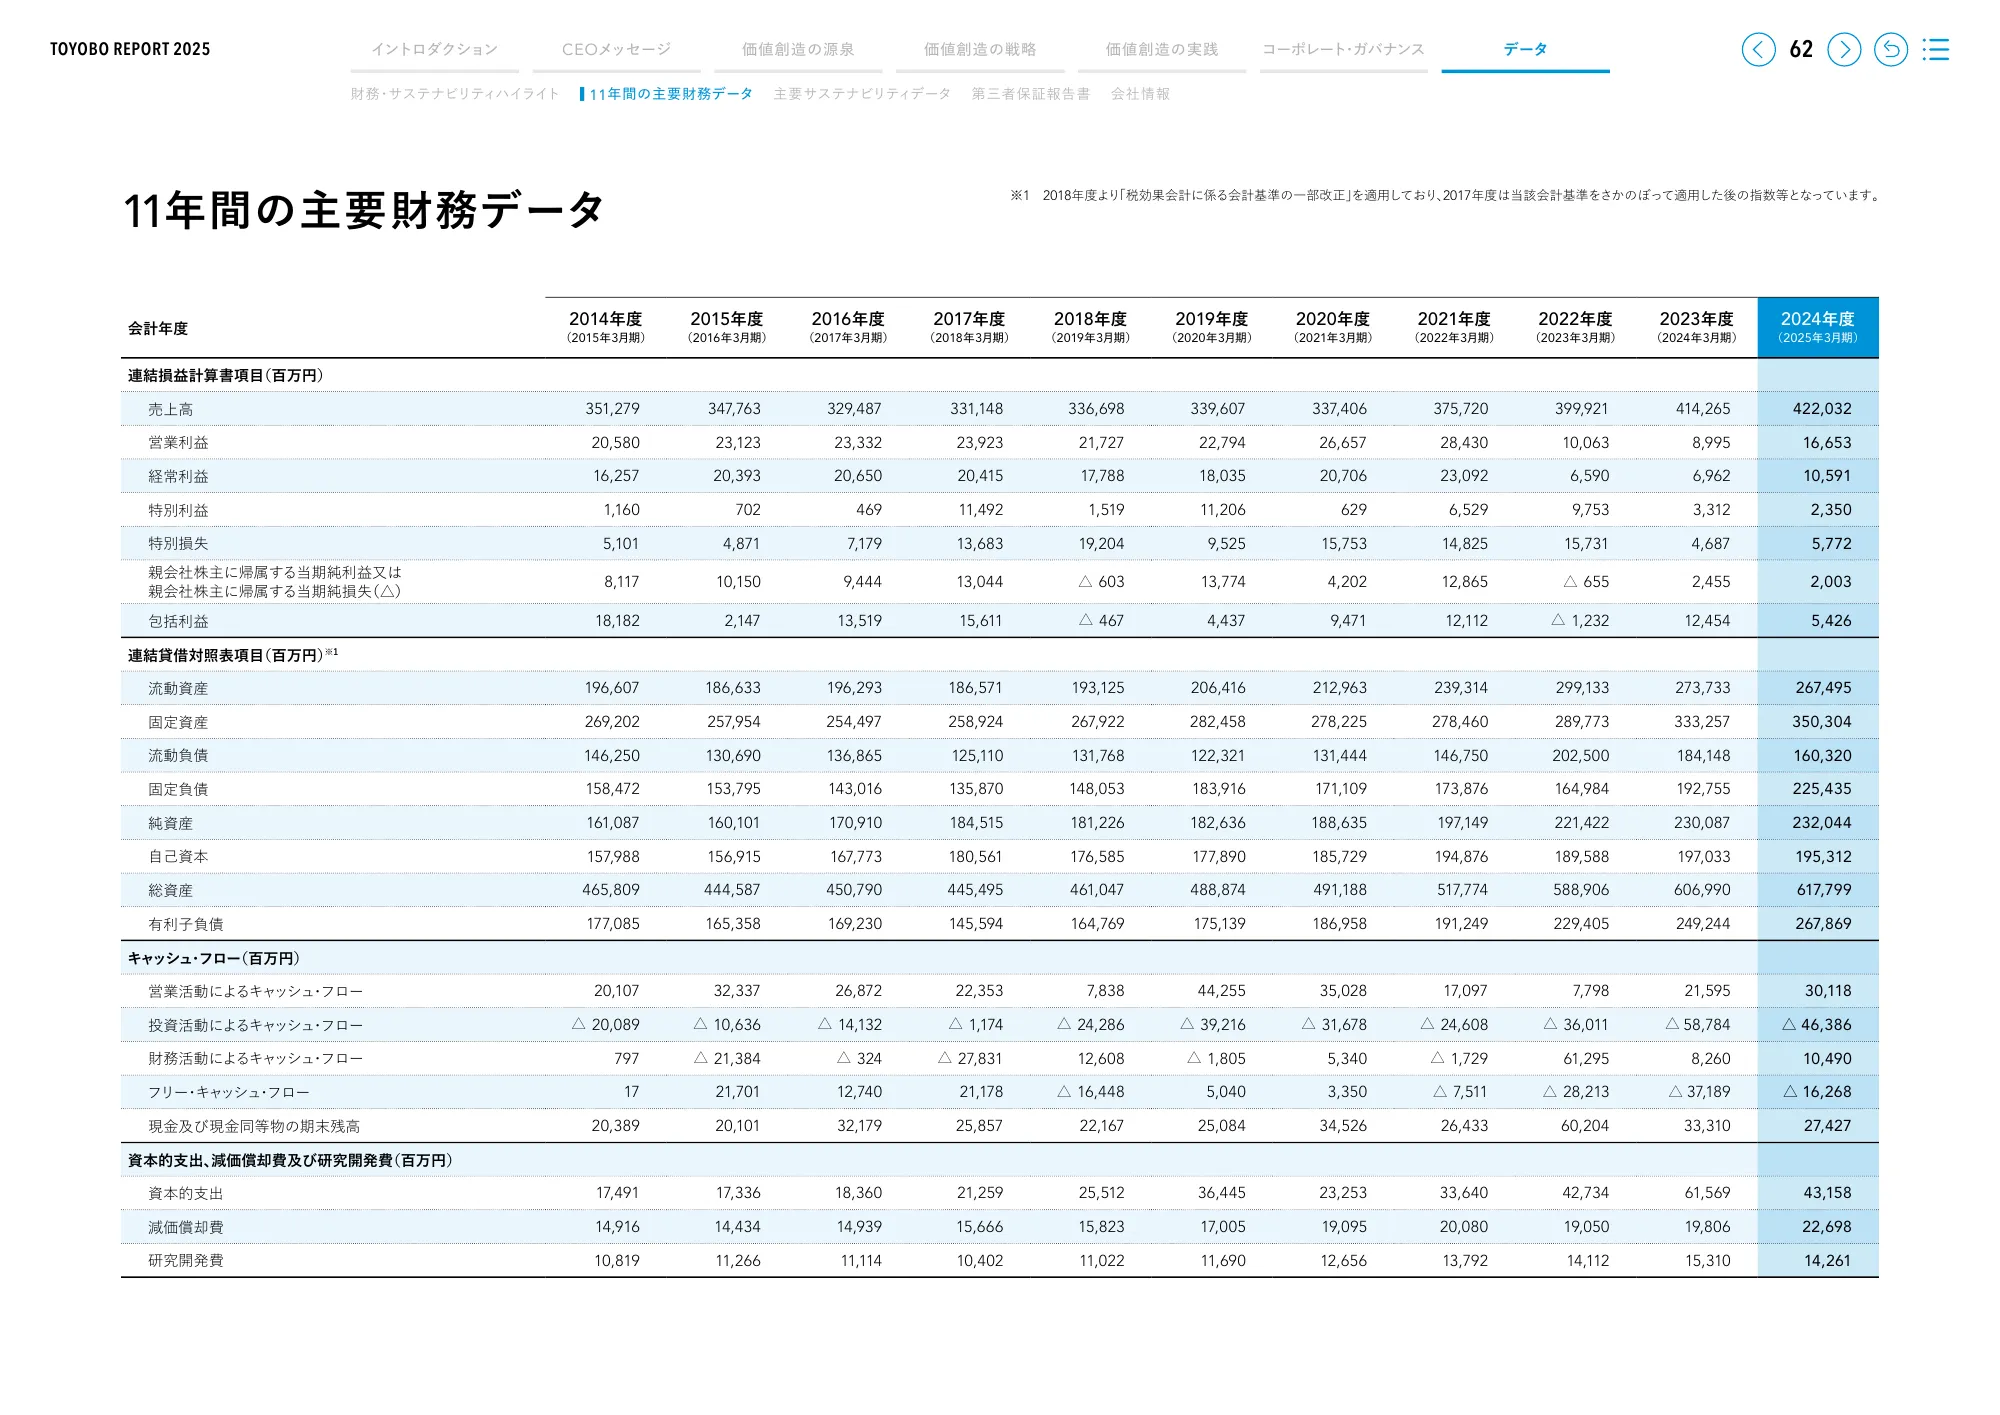Go to the 第三者保証報告書 link
This screenshot has height=1415, width=2000.
pyautogui.click(x=1031, y=94)
